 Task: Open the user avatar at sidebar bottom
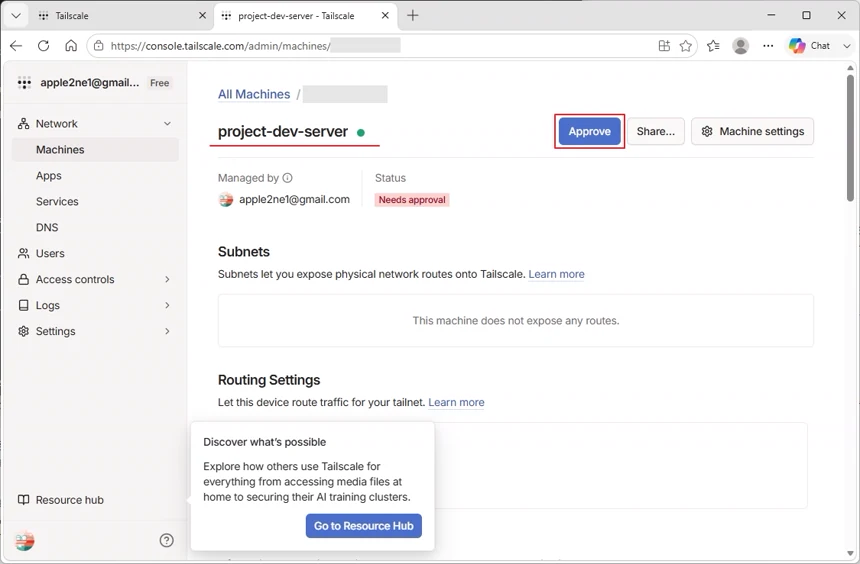pos(24,540)
